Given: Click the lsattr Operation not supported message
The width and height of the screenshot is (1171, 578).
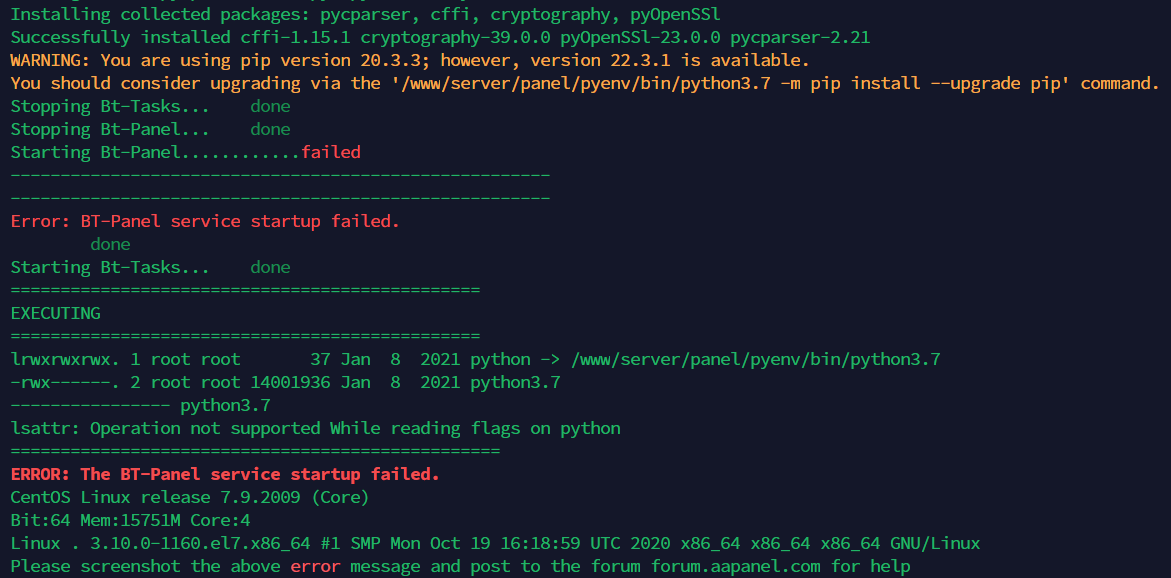Looking at the screenshot, I should (x=315, y=428).
